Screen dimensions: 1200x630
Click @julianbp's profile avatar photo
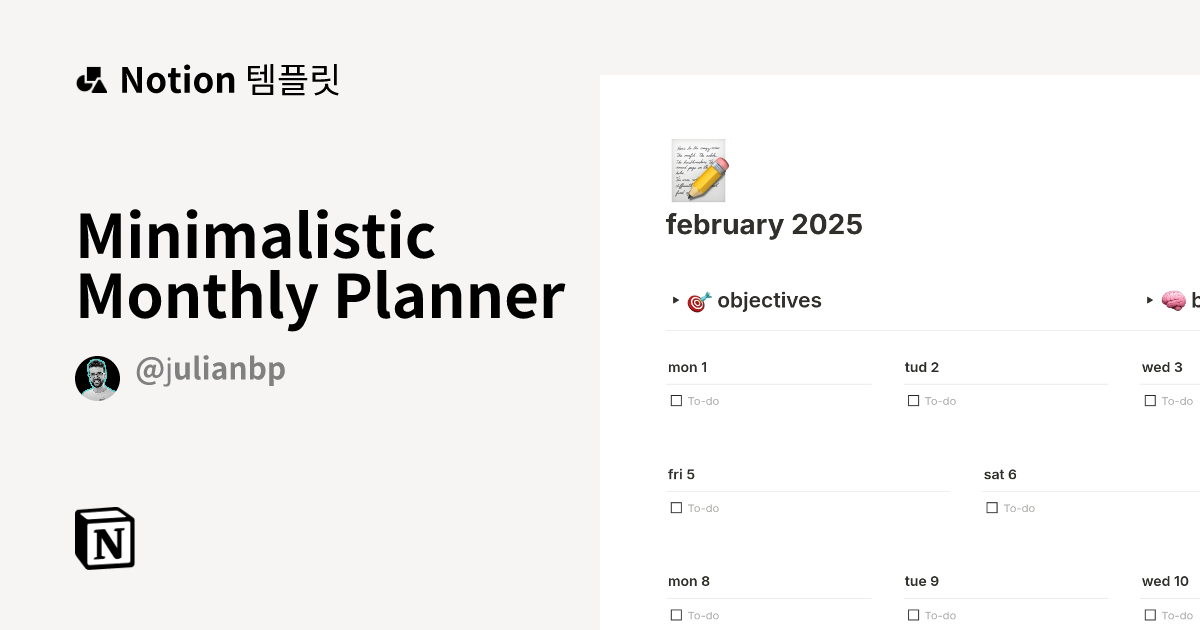click(x=97, y=378)
